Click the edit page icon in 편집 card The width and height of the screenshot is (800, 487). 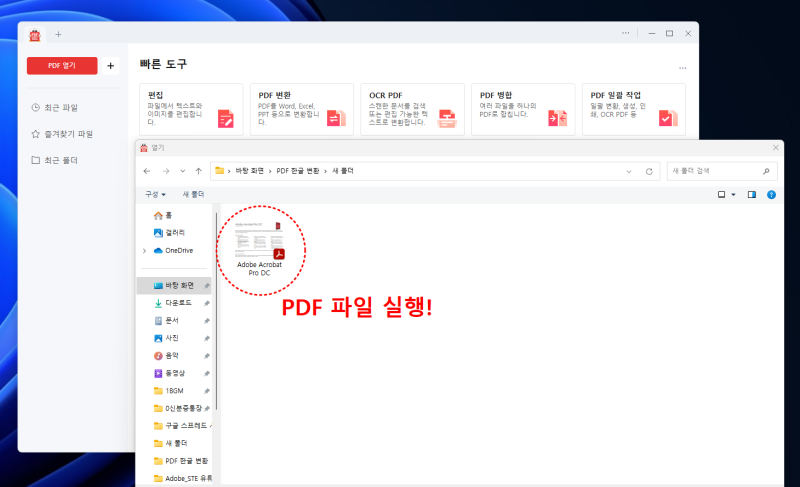tap(226, 118)
